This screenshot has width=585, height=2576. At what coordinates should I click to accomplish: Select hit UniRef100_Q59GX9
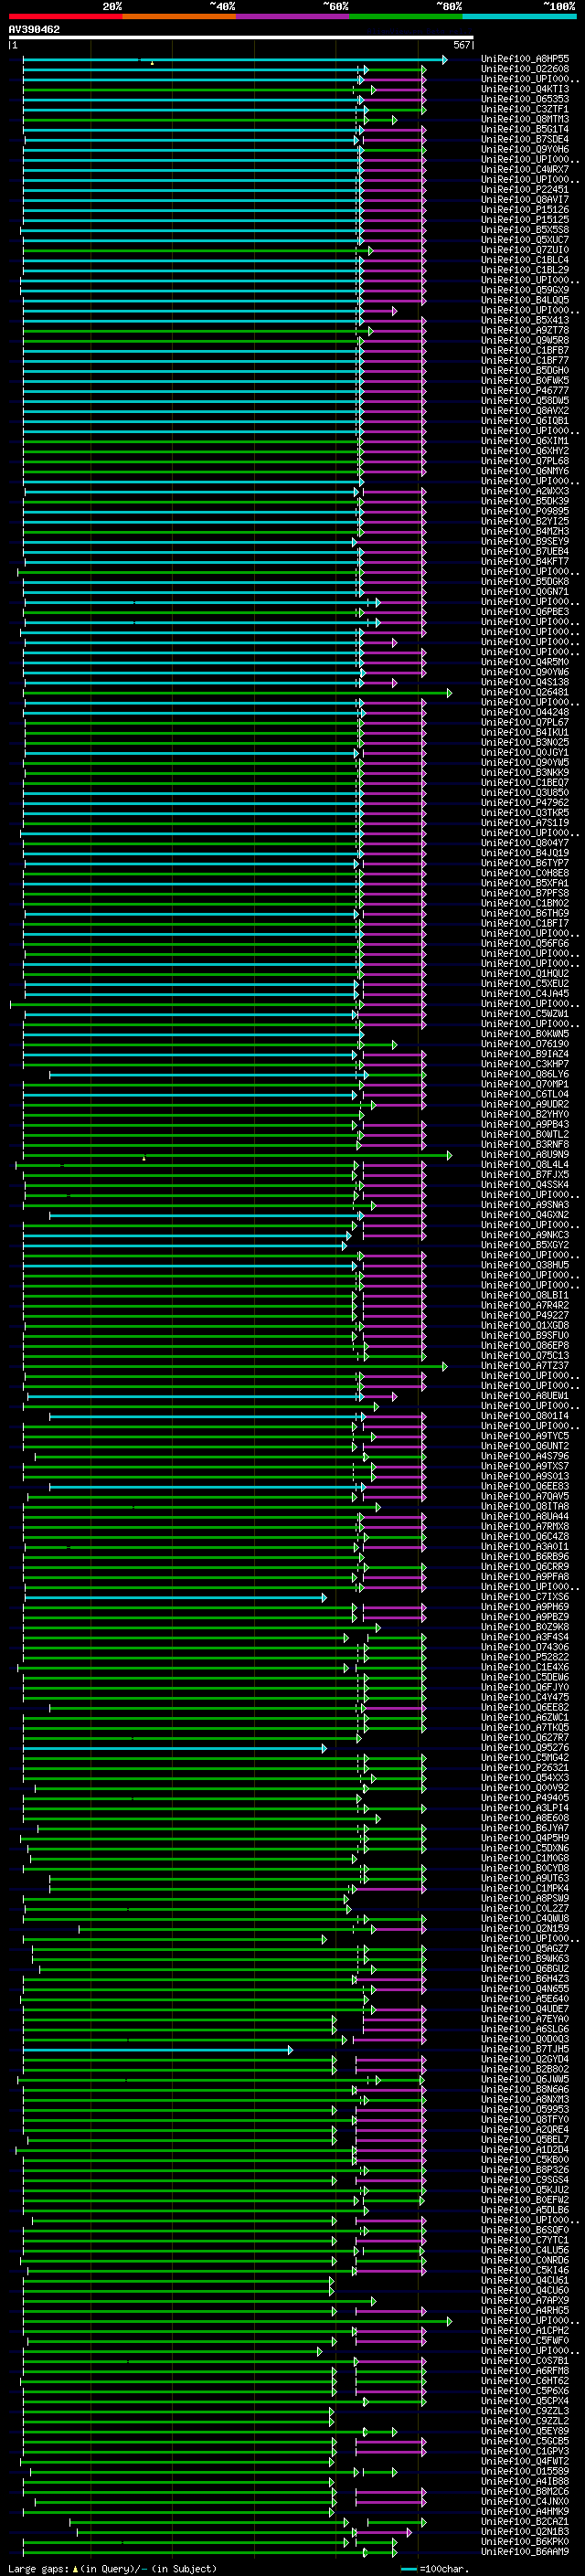[525, 290]
